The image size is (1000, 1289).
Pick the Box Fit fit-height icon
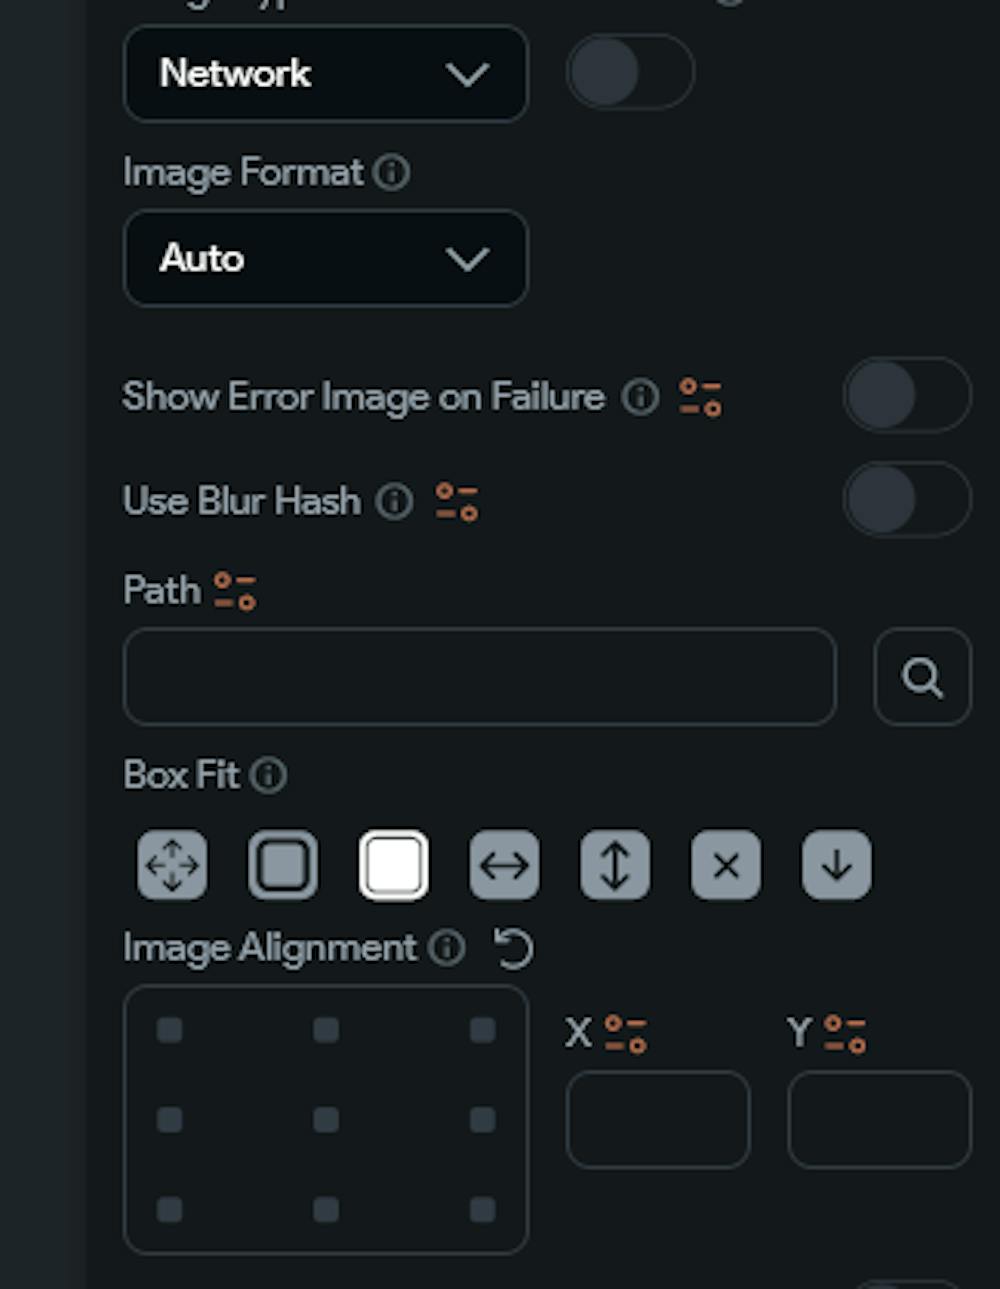[615, 864]
